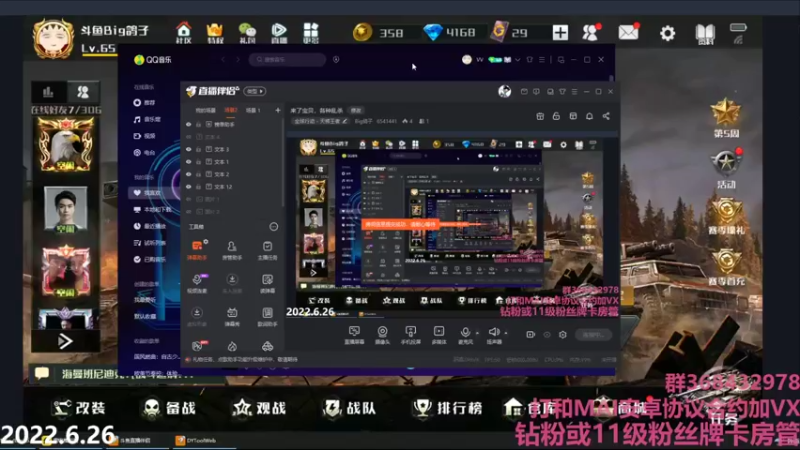Add multimedia source (多媒体)
The height and width of the screenshot is (450, 800).
[x=439, y=335]
